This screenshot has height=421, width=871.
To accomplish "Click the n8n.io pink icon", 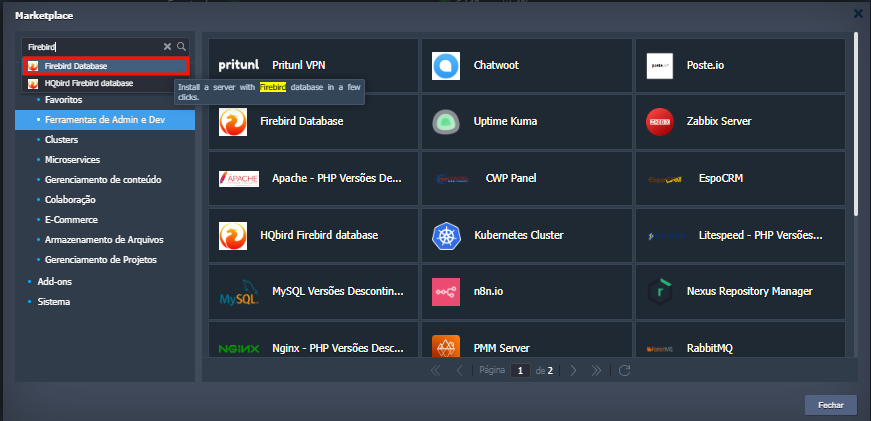I will click(446, 292).
